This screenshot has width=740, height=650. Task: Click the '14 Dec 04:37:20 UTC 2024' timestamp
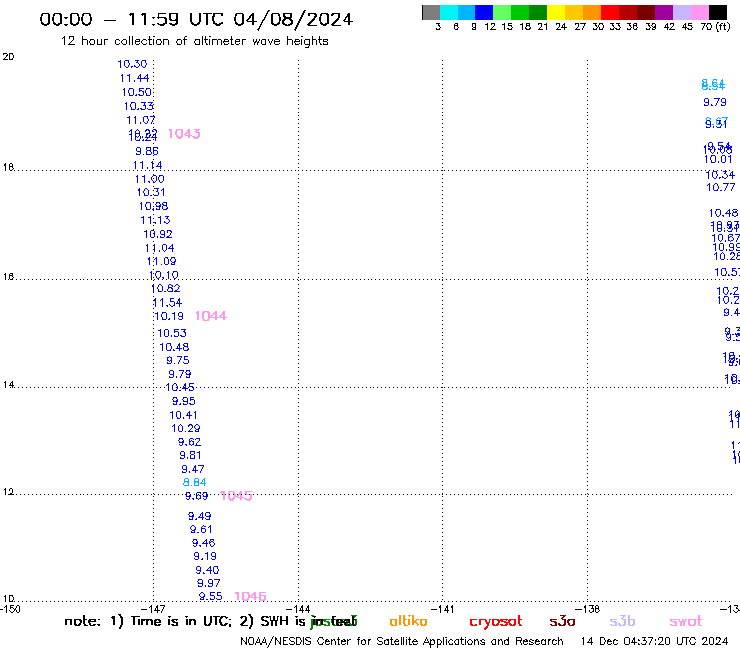tap(654, 642)
